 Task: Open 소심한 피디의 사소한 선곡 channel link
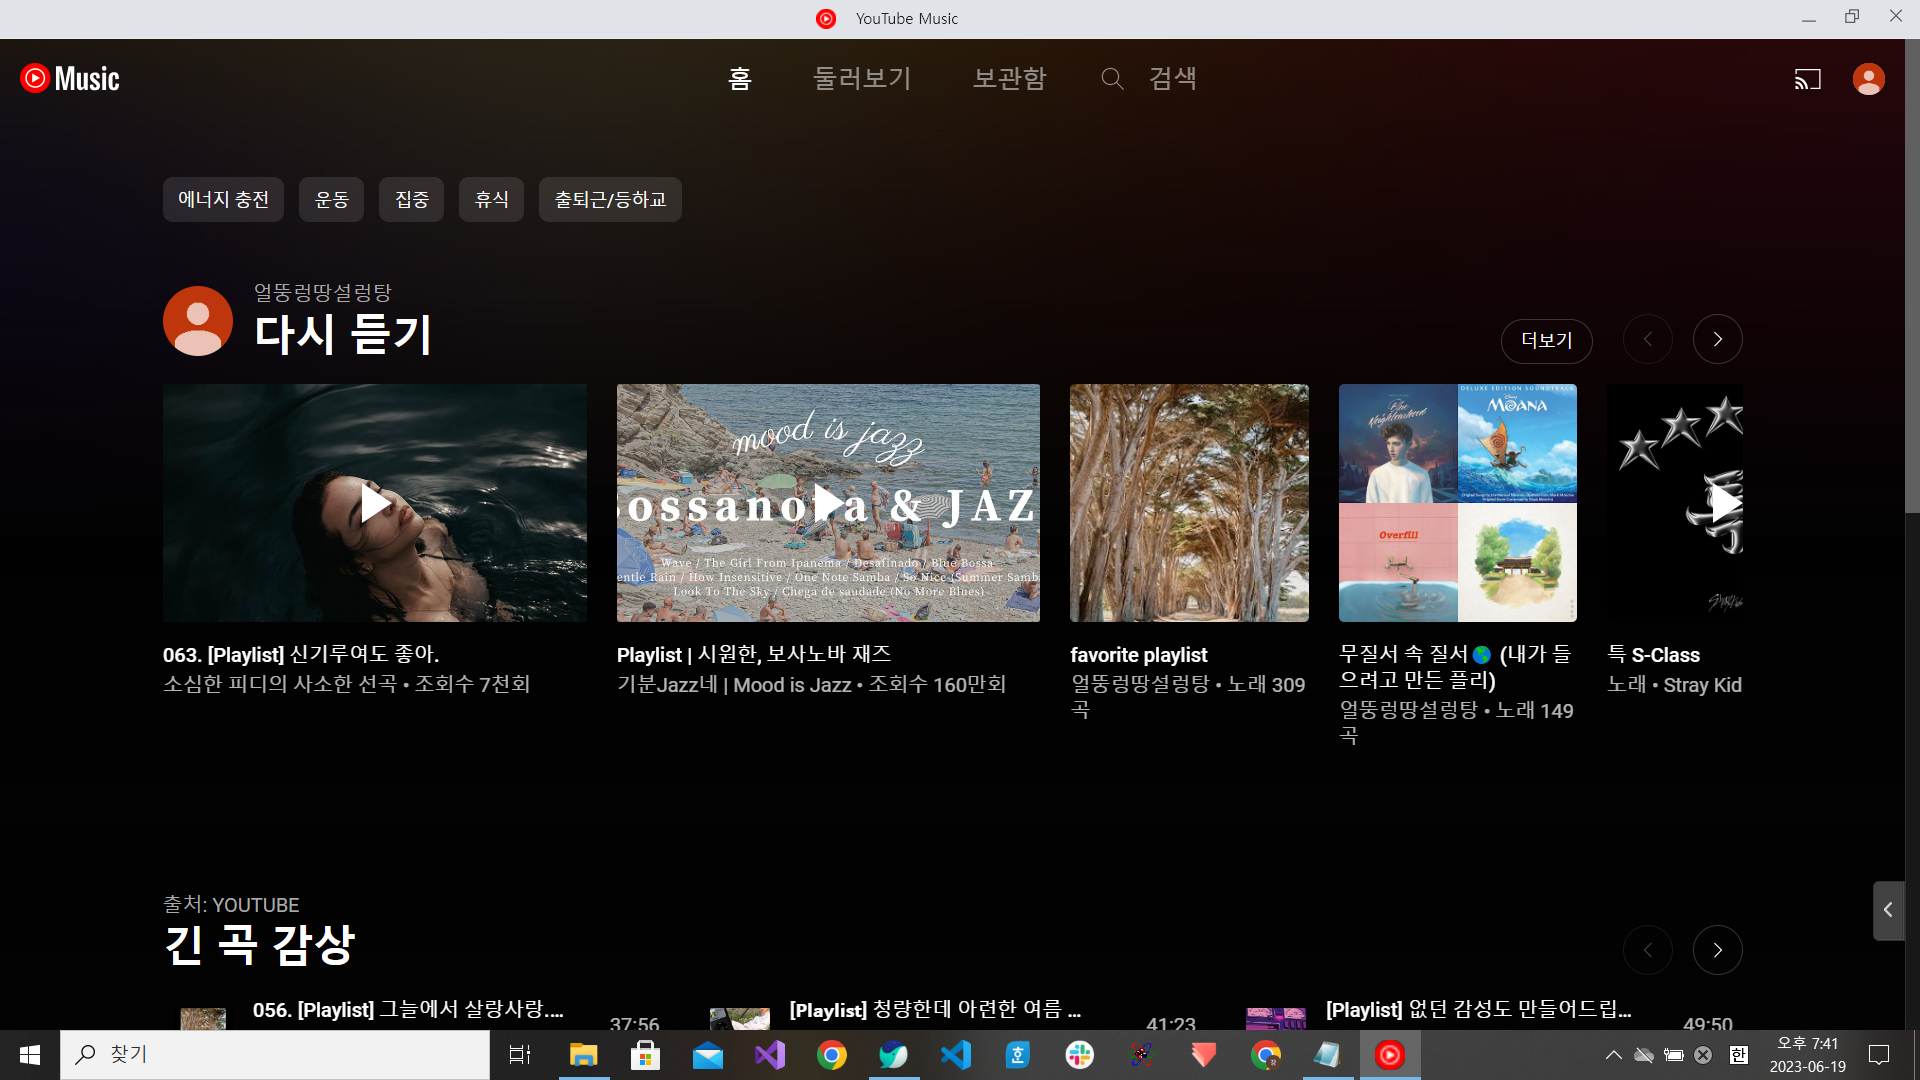click(280, 685)
